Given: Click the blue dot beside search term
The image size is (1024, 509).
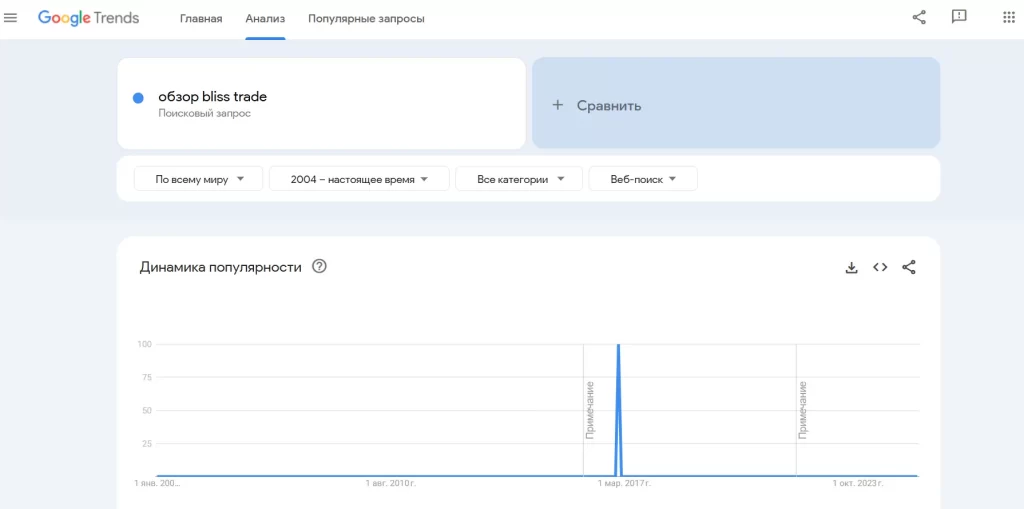Looking at the screenshot, I should click(138, 98).
